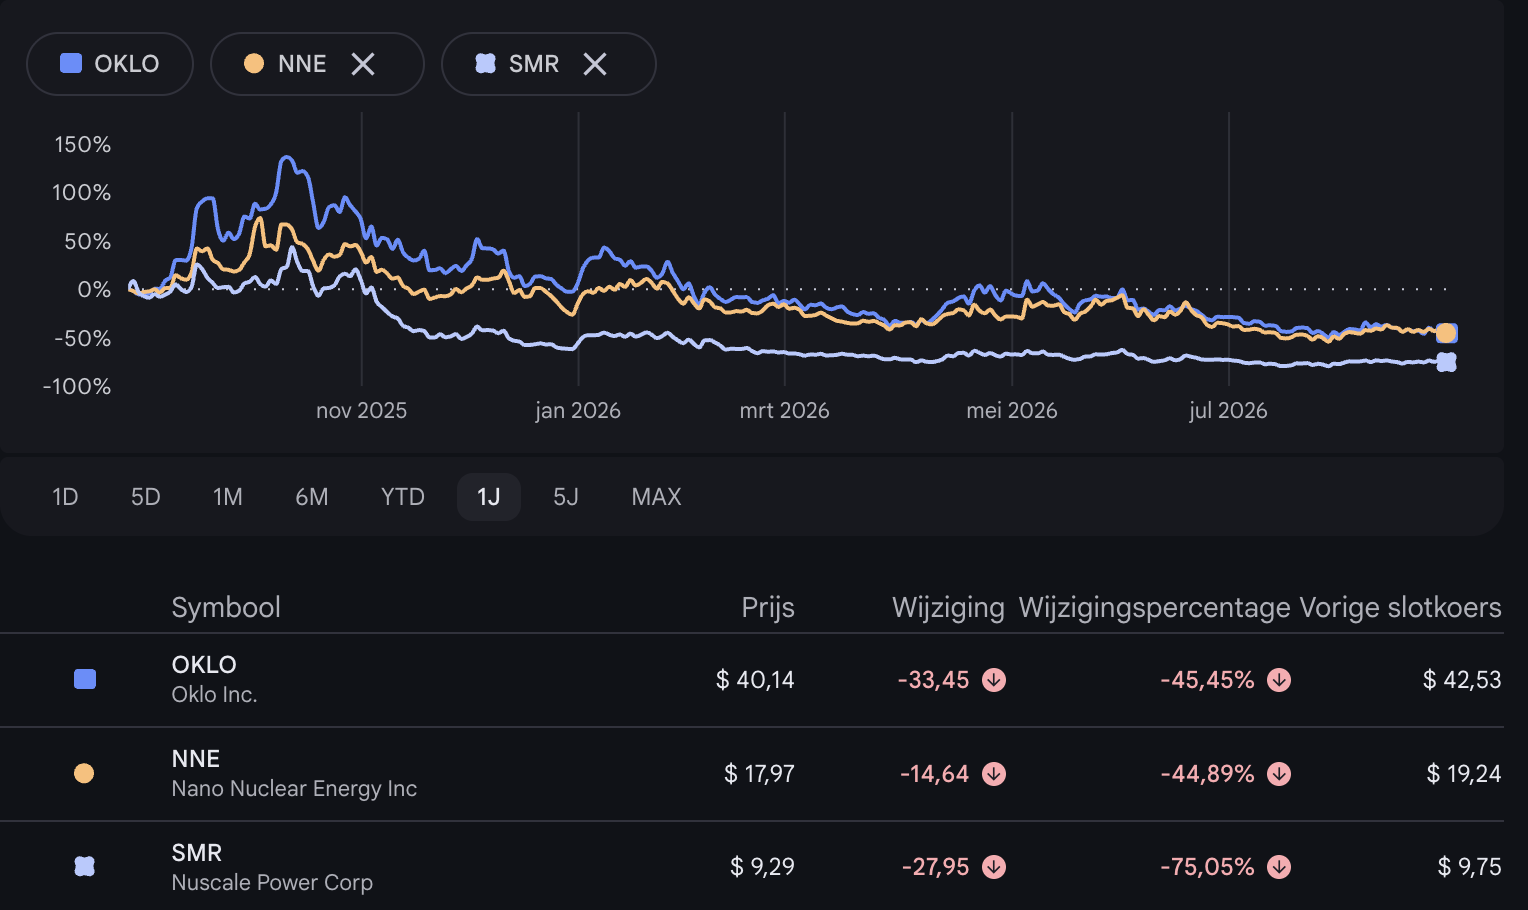Viewport: 1528px width, 910px height.
Task: Click the Oklo Inc. company name
Action: point(215,695)
